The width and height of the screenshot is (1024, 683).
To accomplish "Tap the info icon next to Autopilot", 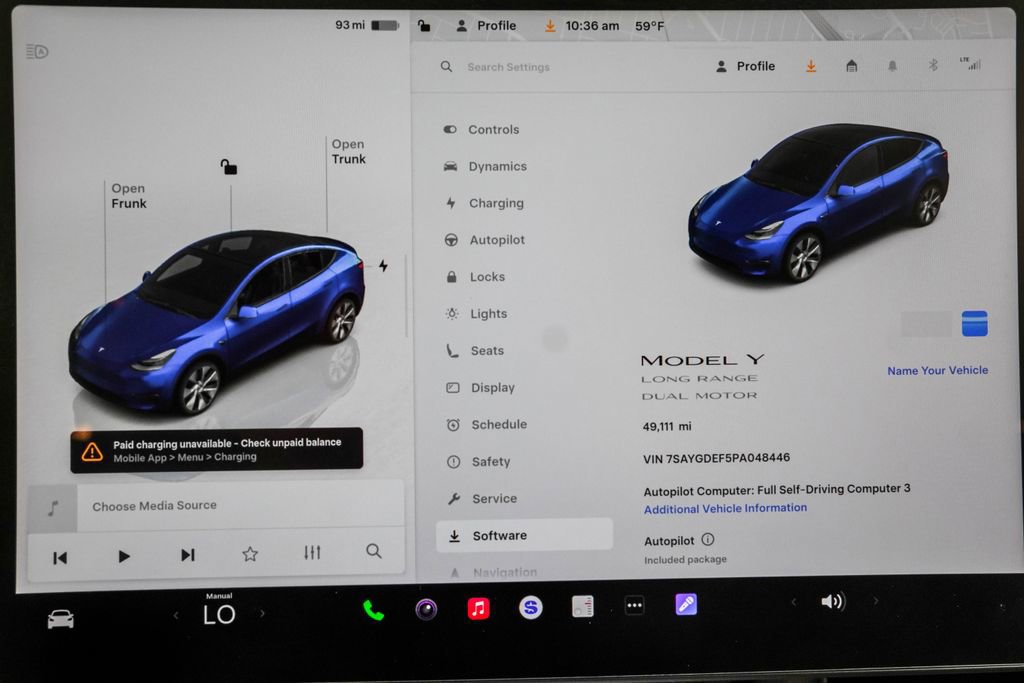I will 708,539.
